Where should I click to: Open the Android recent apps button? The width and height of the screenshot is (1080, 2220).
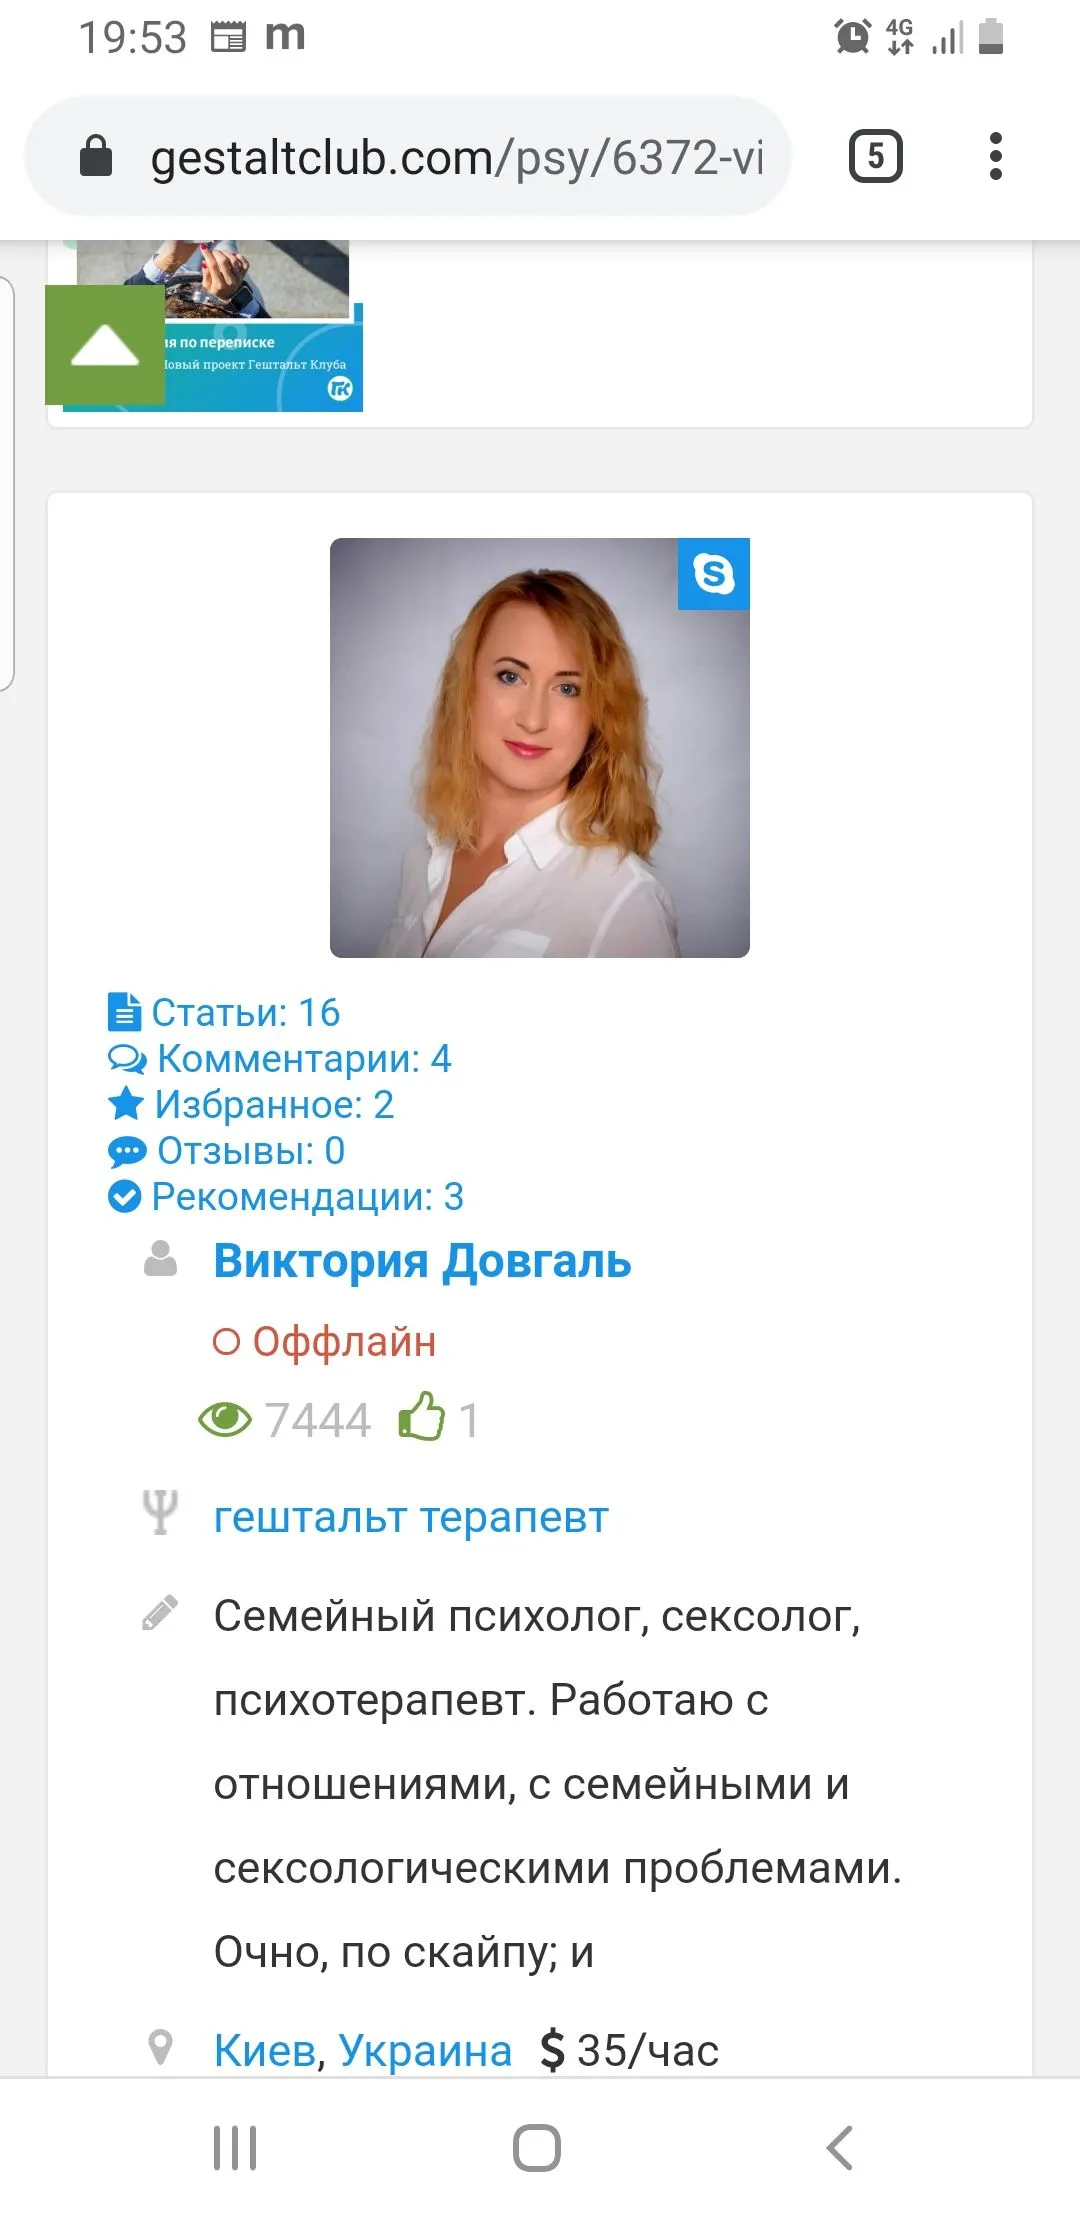coord(235,2148)
